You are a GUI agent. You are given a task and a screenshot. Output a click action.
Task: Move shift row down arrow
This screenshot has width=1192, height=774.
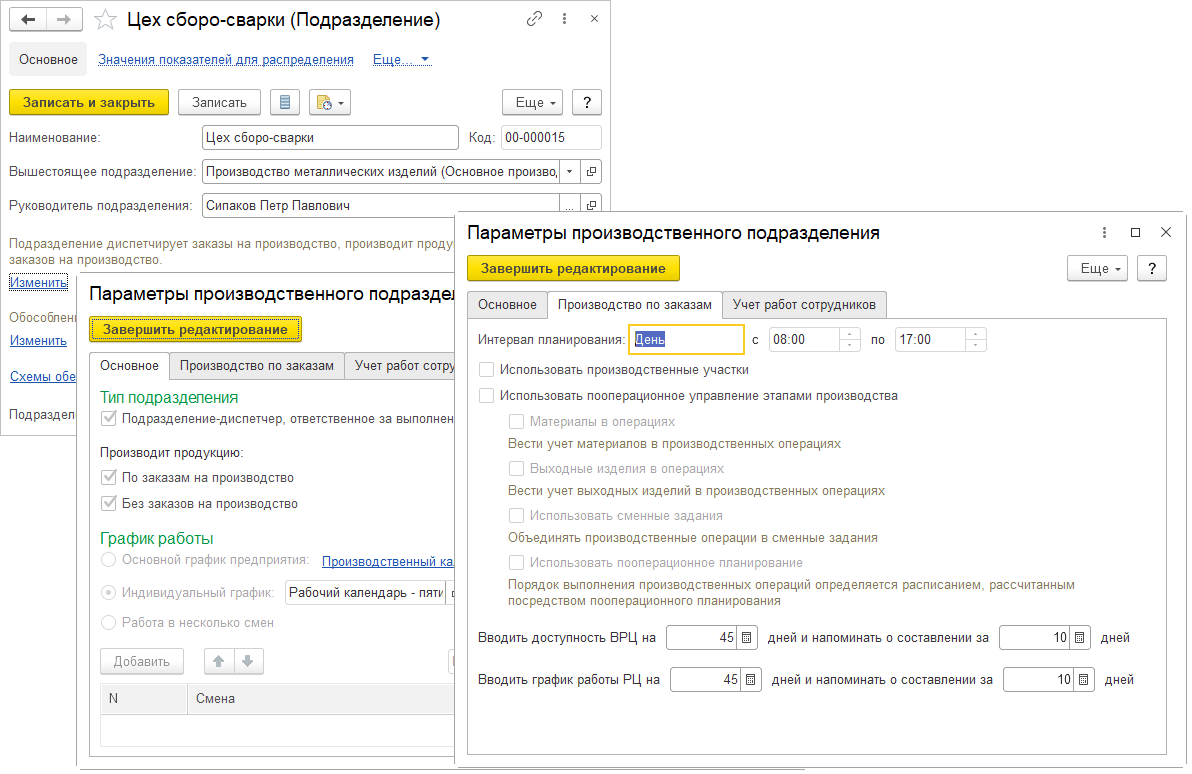[248, 661]
